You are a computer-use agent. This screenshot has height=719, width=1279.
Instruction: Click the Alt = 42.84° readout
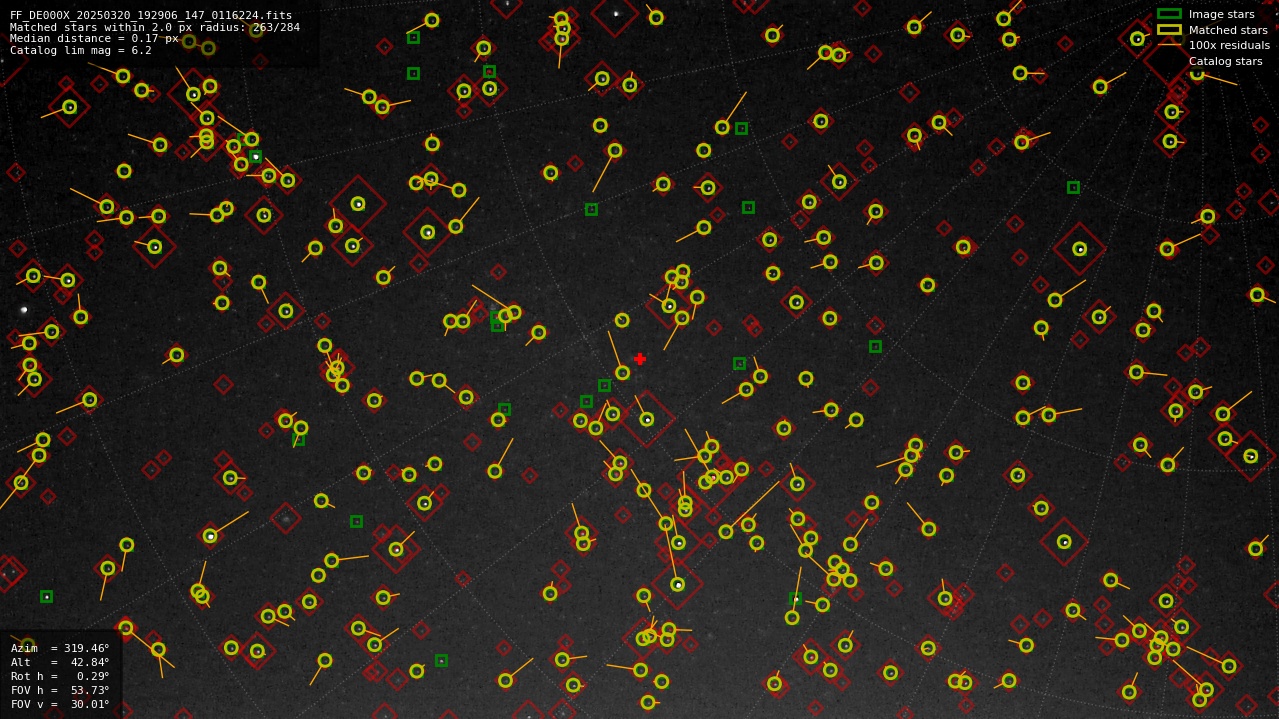point(60,662)
